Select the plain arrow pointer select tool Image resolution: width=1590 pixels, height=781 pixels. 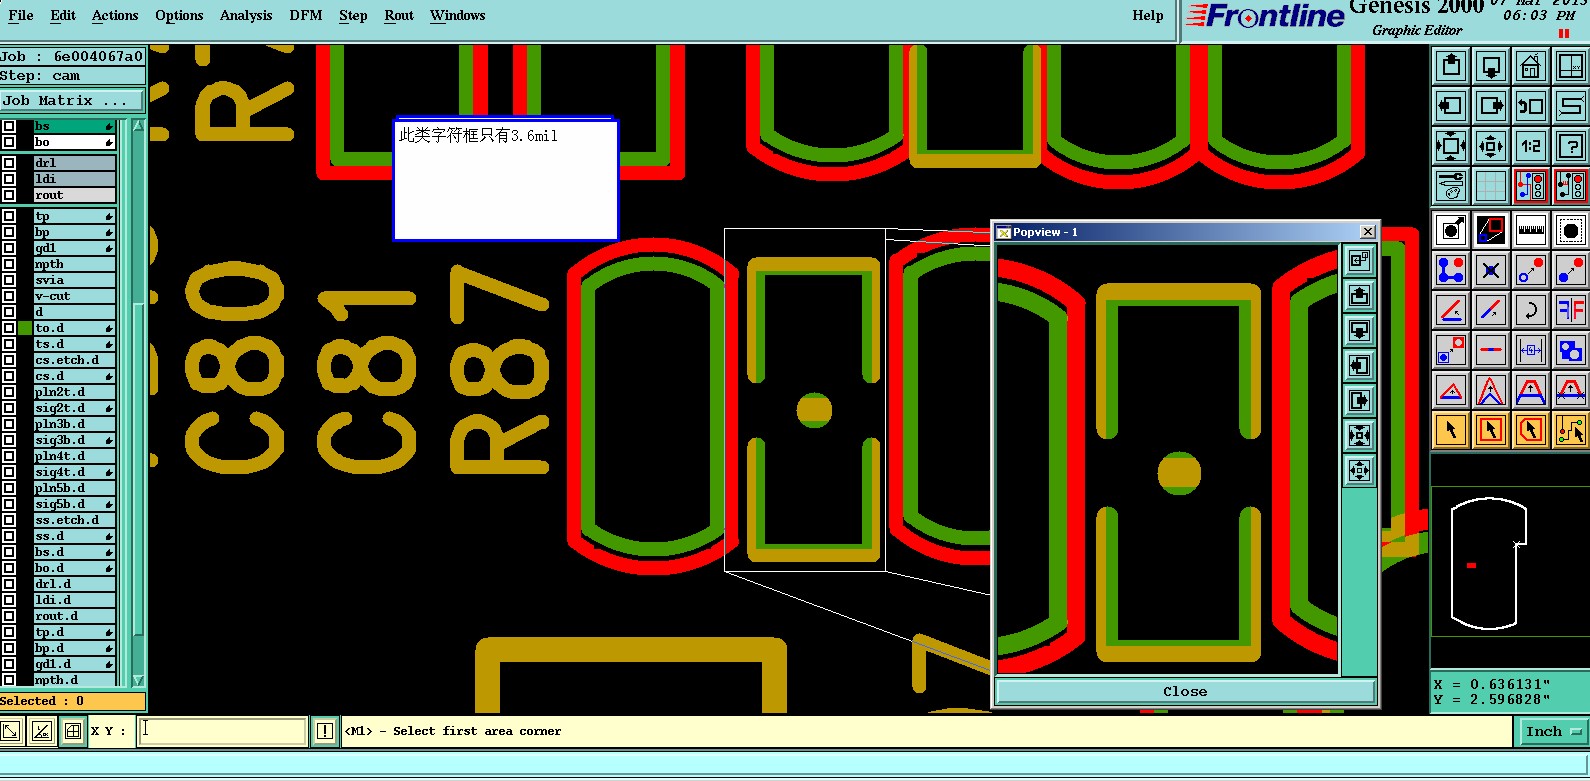(x=1451, y=430)
